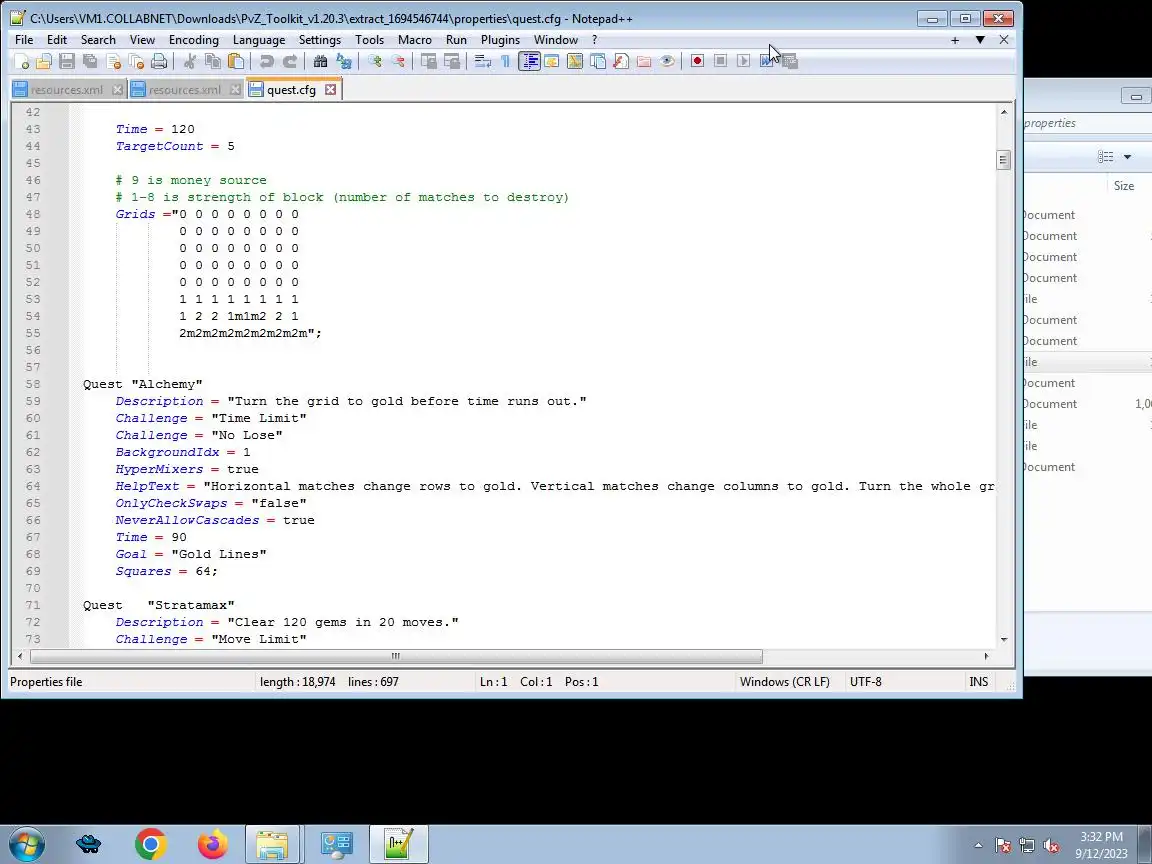Viewport: 1152px width, 864px height.
Task: Toggle Word Wrap in the toolbar
Action: [x=483, y=61]
